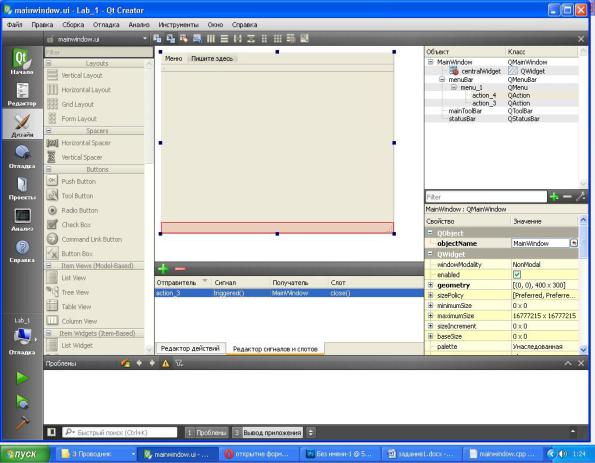The height and width of the screenshot is (463, 595).
Task: Toggle the enabled property checkbox
Action: (517, 274)
